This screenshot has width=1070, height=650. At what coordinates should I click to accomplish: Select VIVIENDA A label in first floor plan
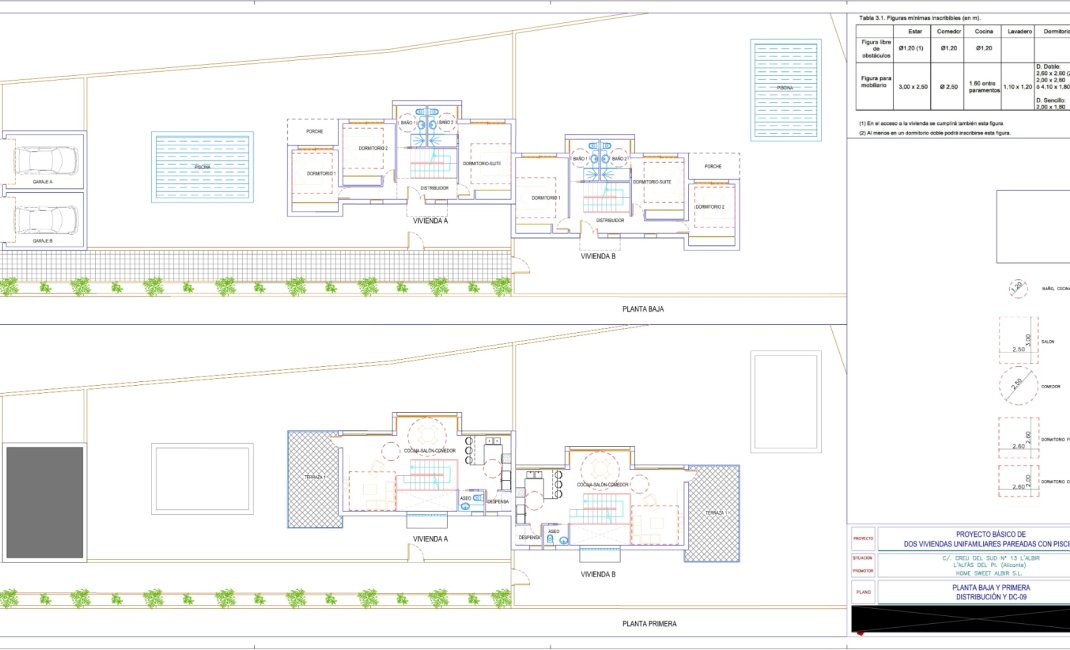coord(431,539)
